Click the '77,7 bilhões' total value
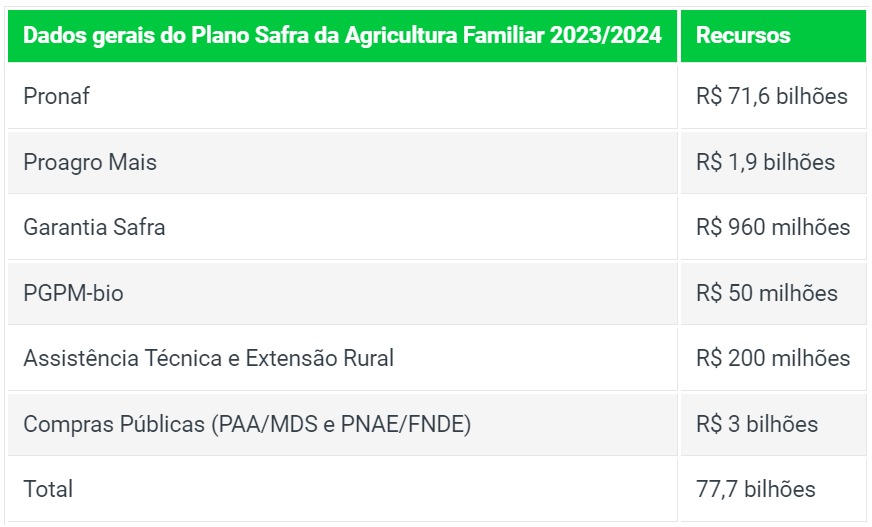The width and height of the screenshot is (872, 527). (x=756, y=489)
